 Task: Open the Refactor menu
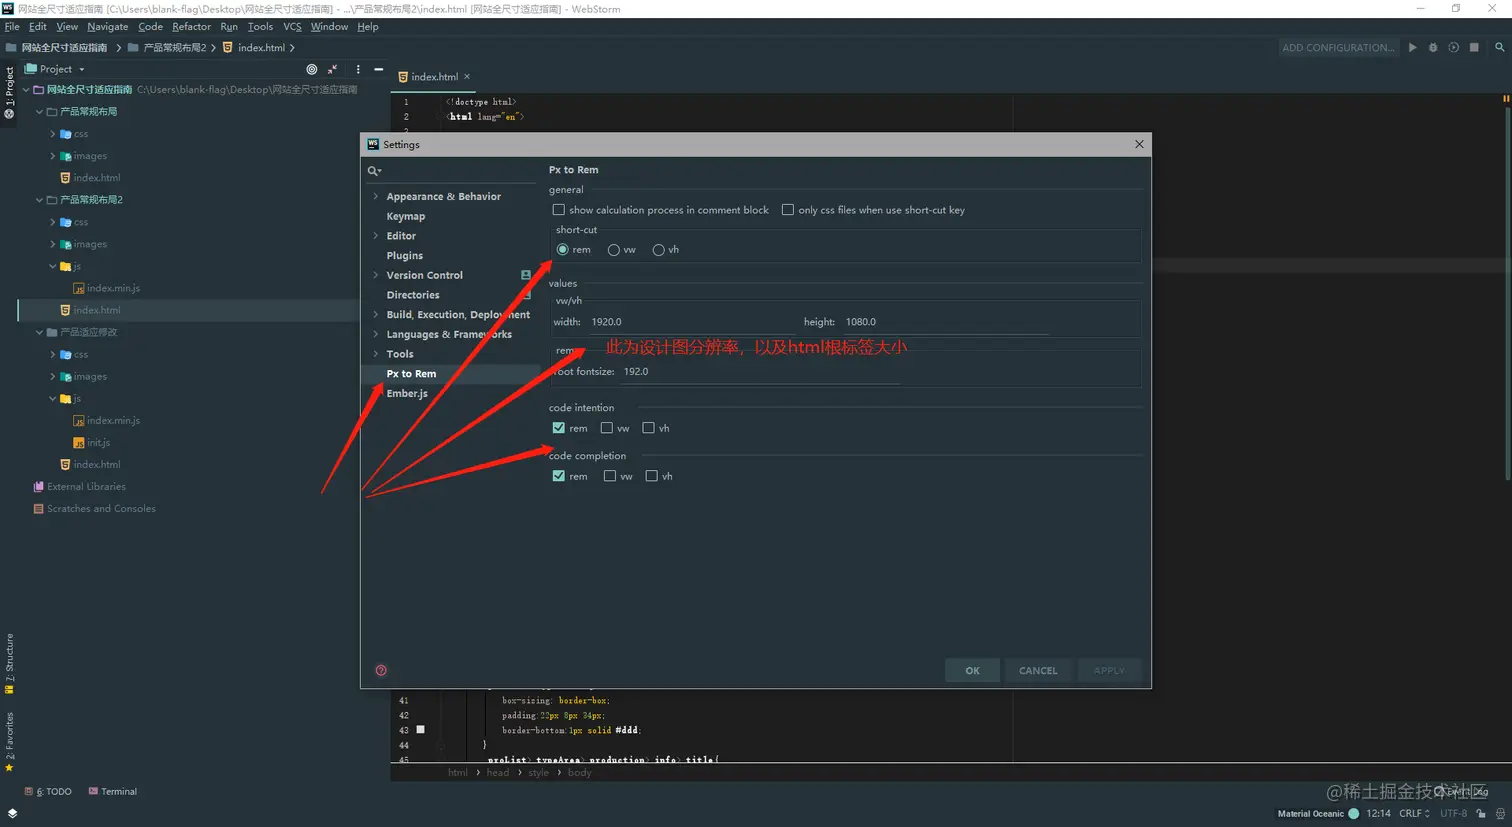click(x=191, y=27)
